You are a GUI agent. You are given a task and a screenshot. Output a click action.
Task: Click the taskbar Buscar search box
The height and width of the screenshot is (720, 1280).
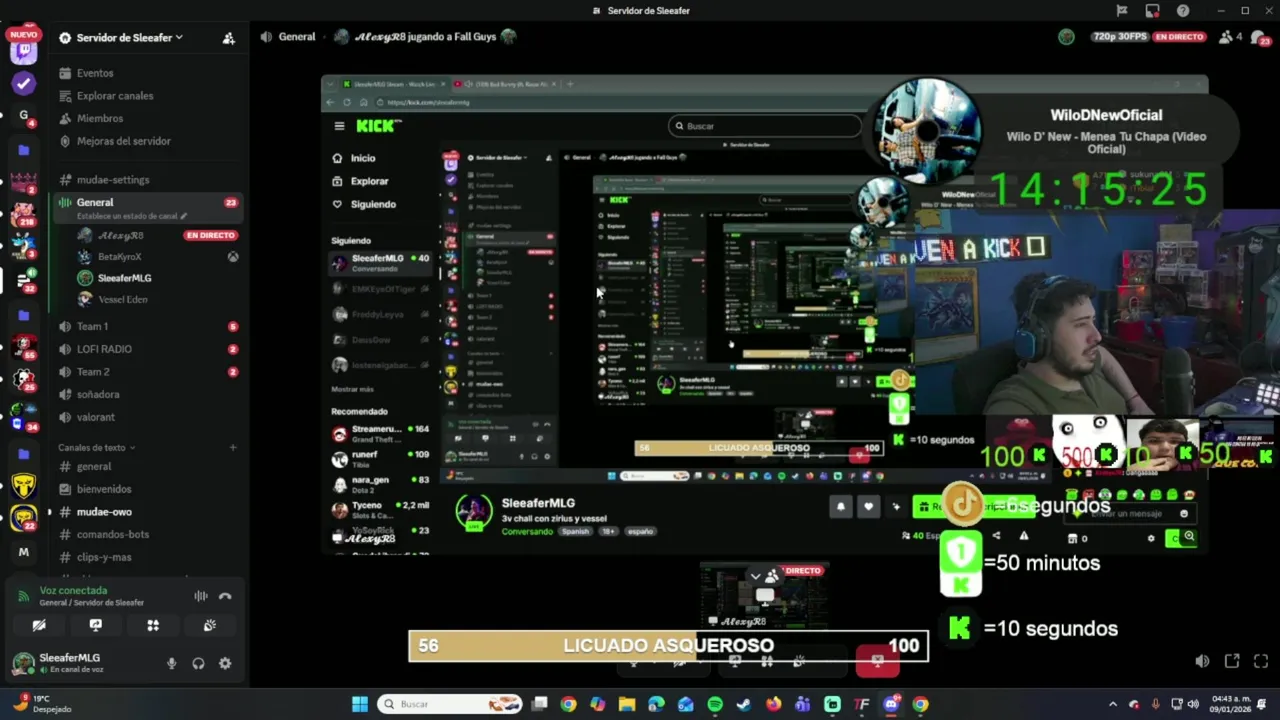click(x=450, y=704)
